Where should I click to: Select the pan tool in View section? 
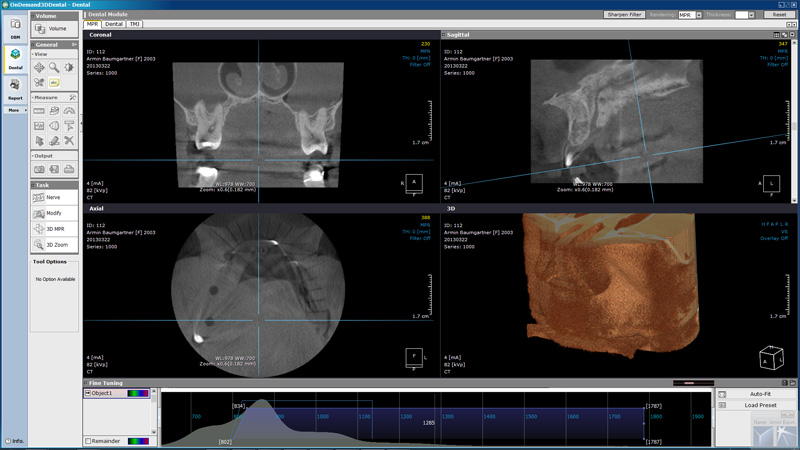pos(39,68)
